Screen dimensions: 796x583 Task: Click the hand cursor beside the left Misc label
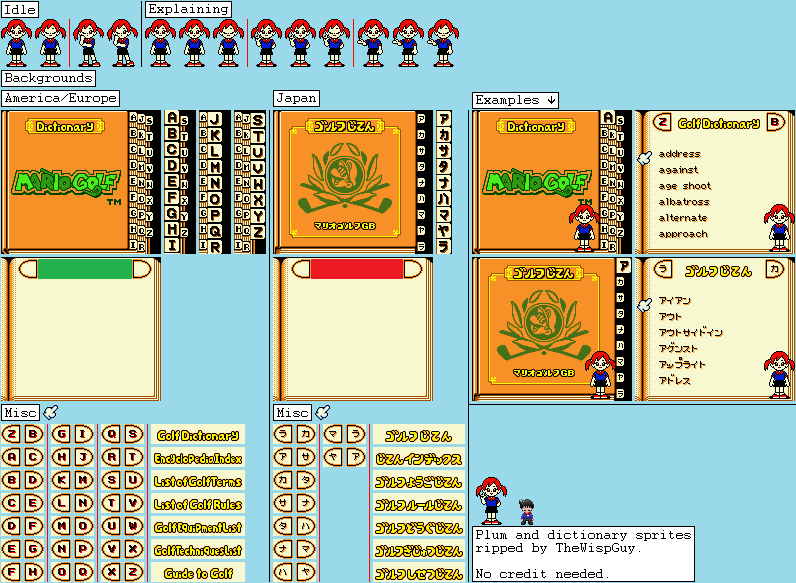point(50,412)
